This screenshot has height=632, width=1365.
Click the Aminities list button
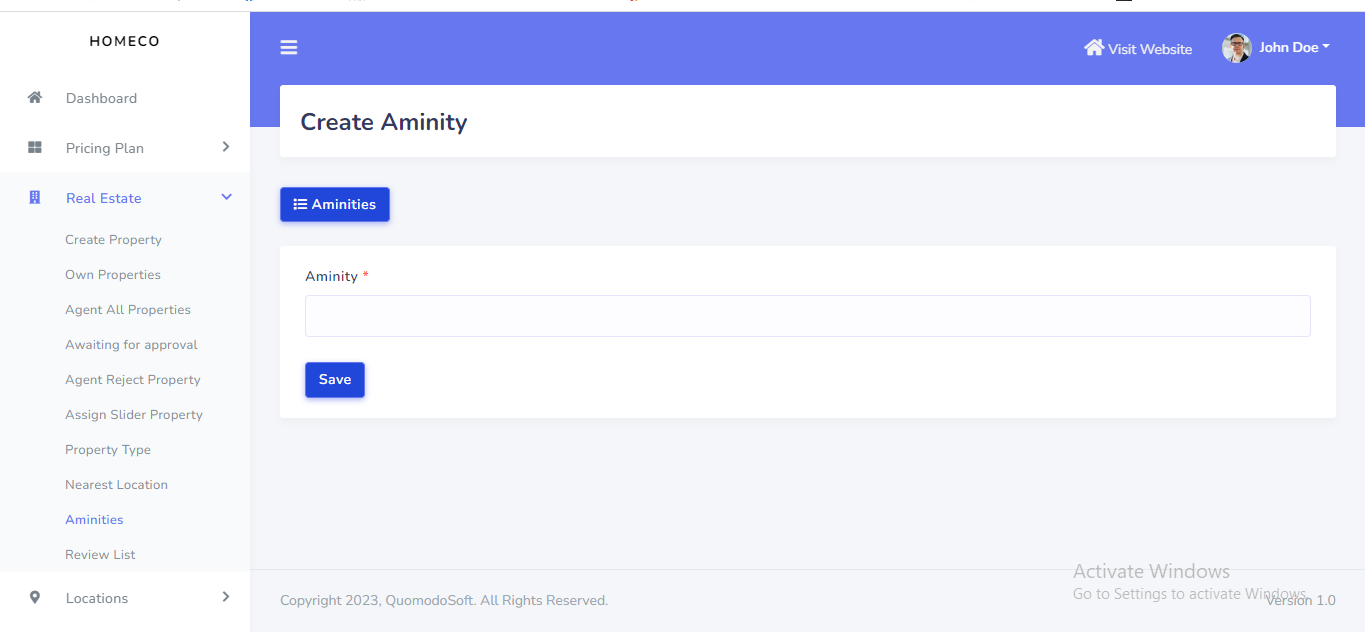click(x=335, y=204)
